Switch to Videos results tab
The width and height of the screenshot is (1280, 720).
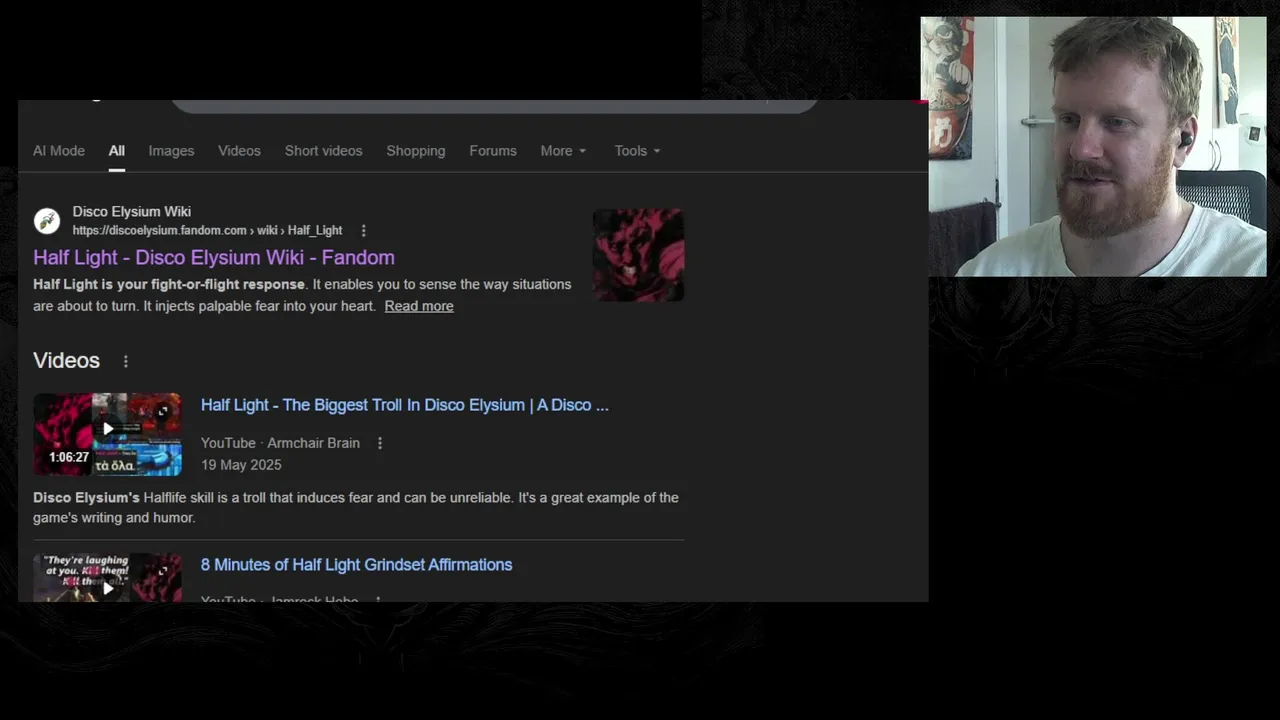click(x=239, y=151)
